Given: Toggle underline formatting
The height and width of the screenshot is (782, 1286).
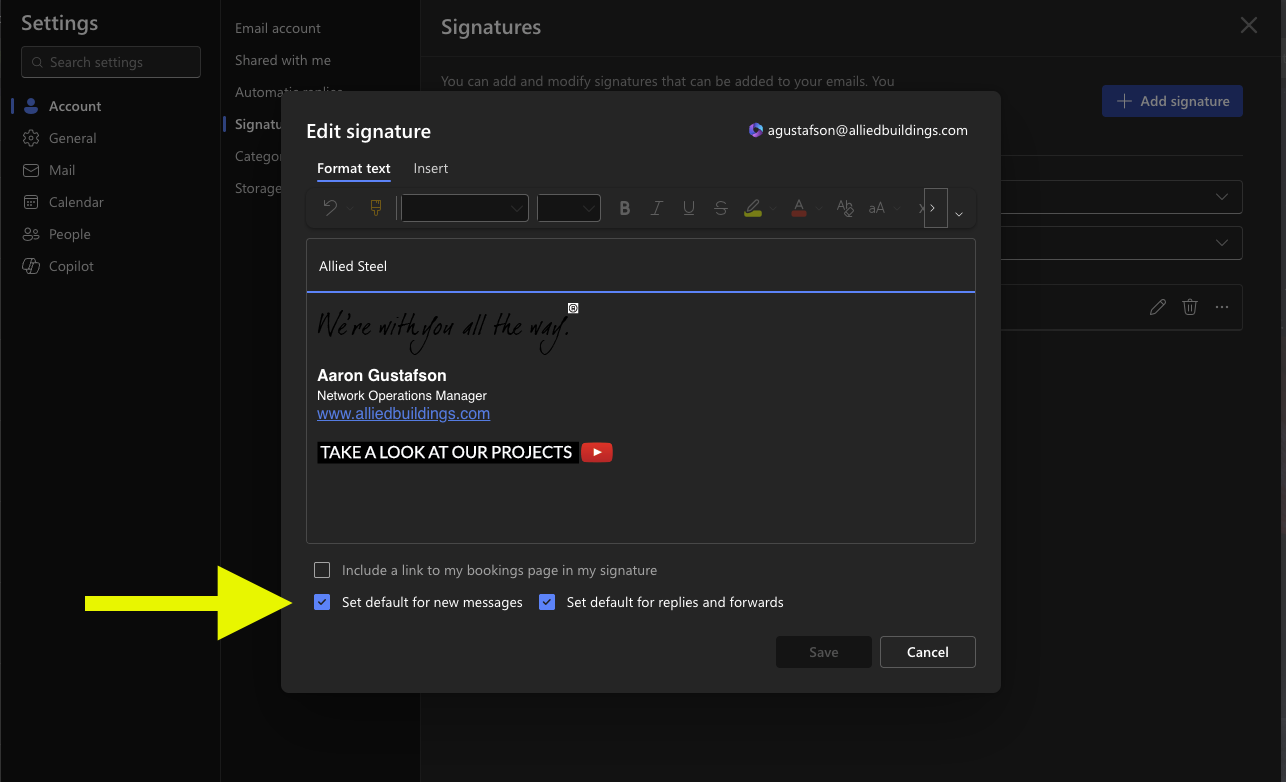Looking at the screenshot, I should [689, 208].
